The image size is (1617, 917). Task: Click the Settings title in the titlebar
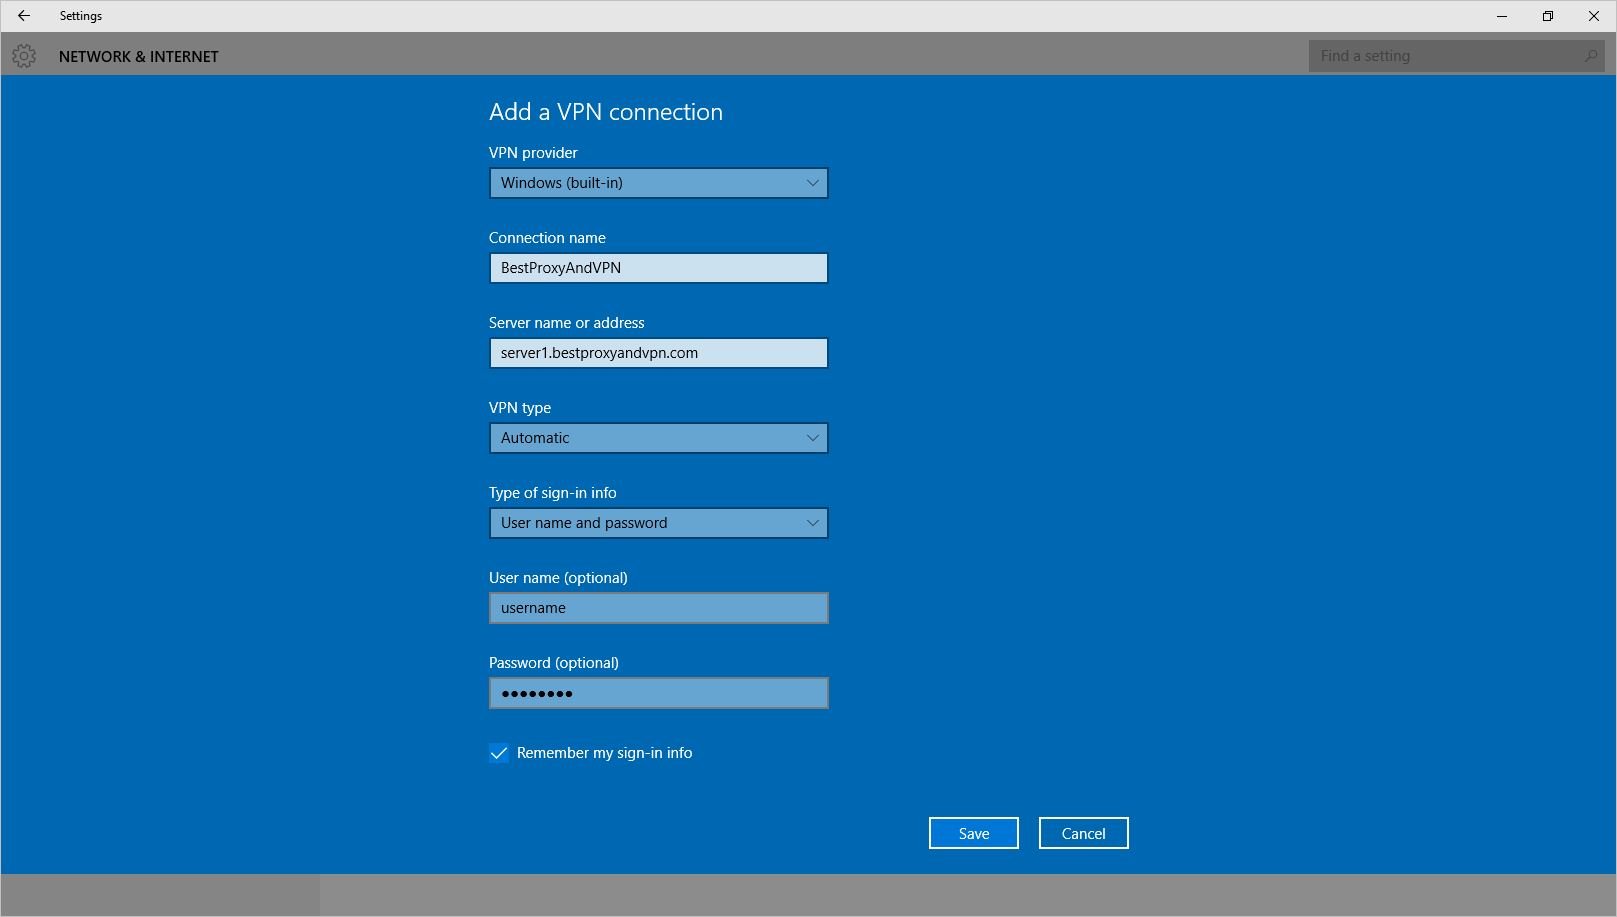coord(81,16)
